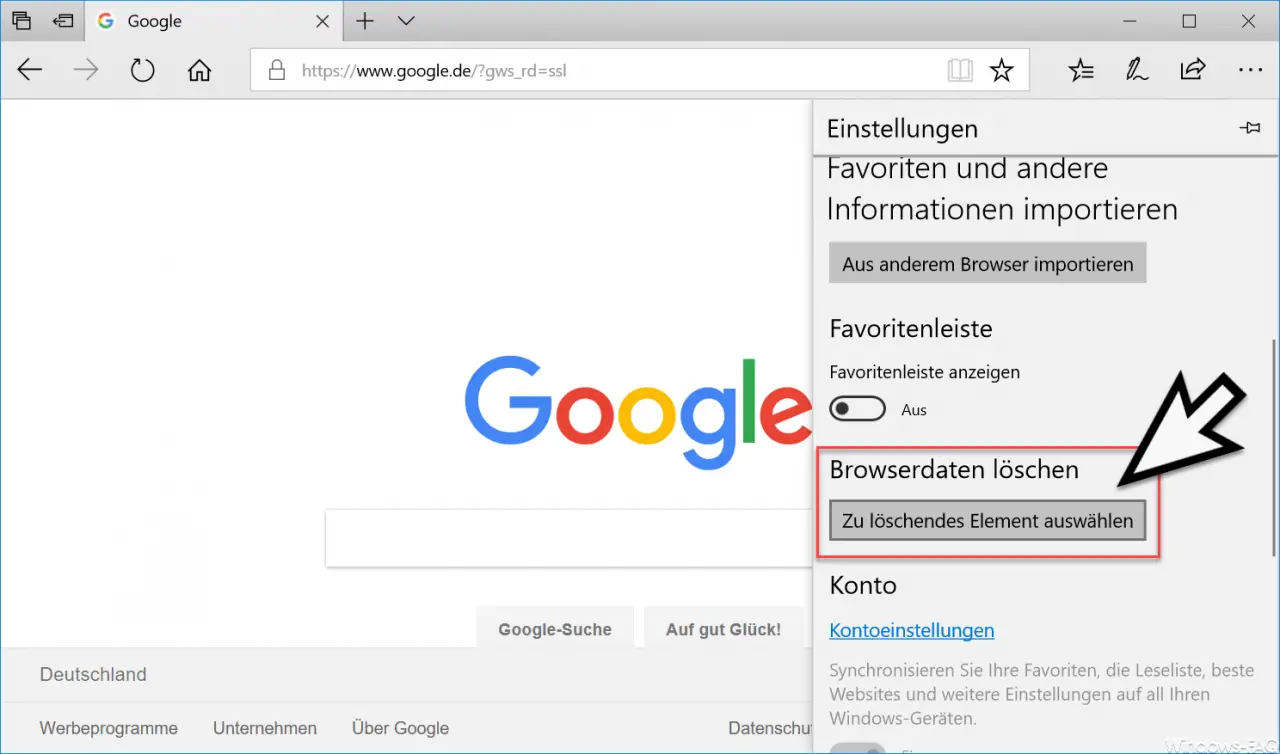Click Auf gut Glück! button
The image size is (1280, 754).
tap(724, 629)
